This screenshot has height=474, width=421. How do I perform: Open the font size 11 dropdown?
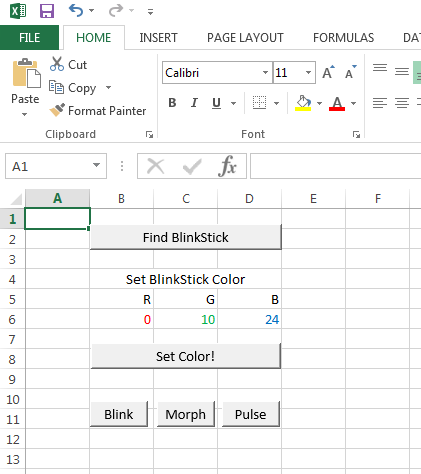(308, 72)
